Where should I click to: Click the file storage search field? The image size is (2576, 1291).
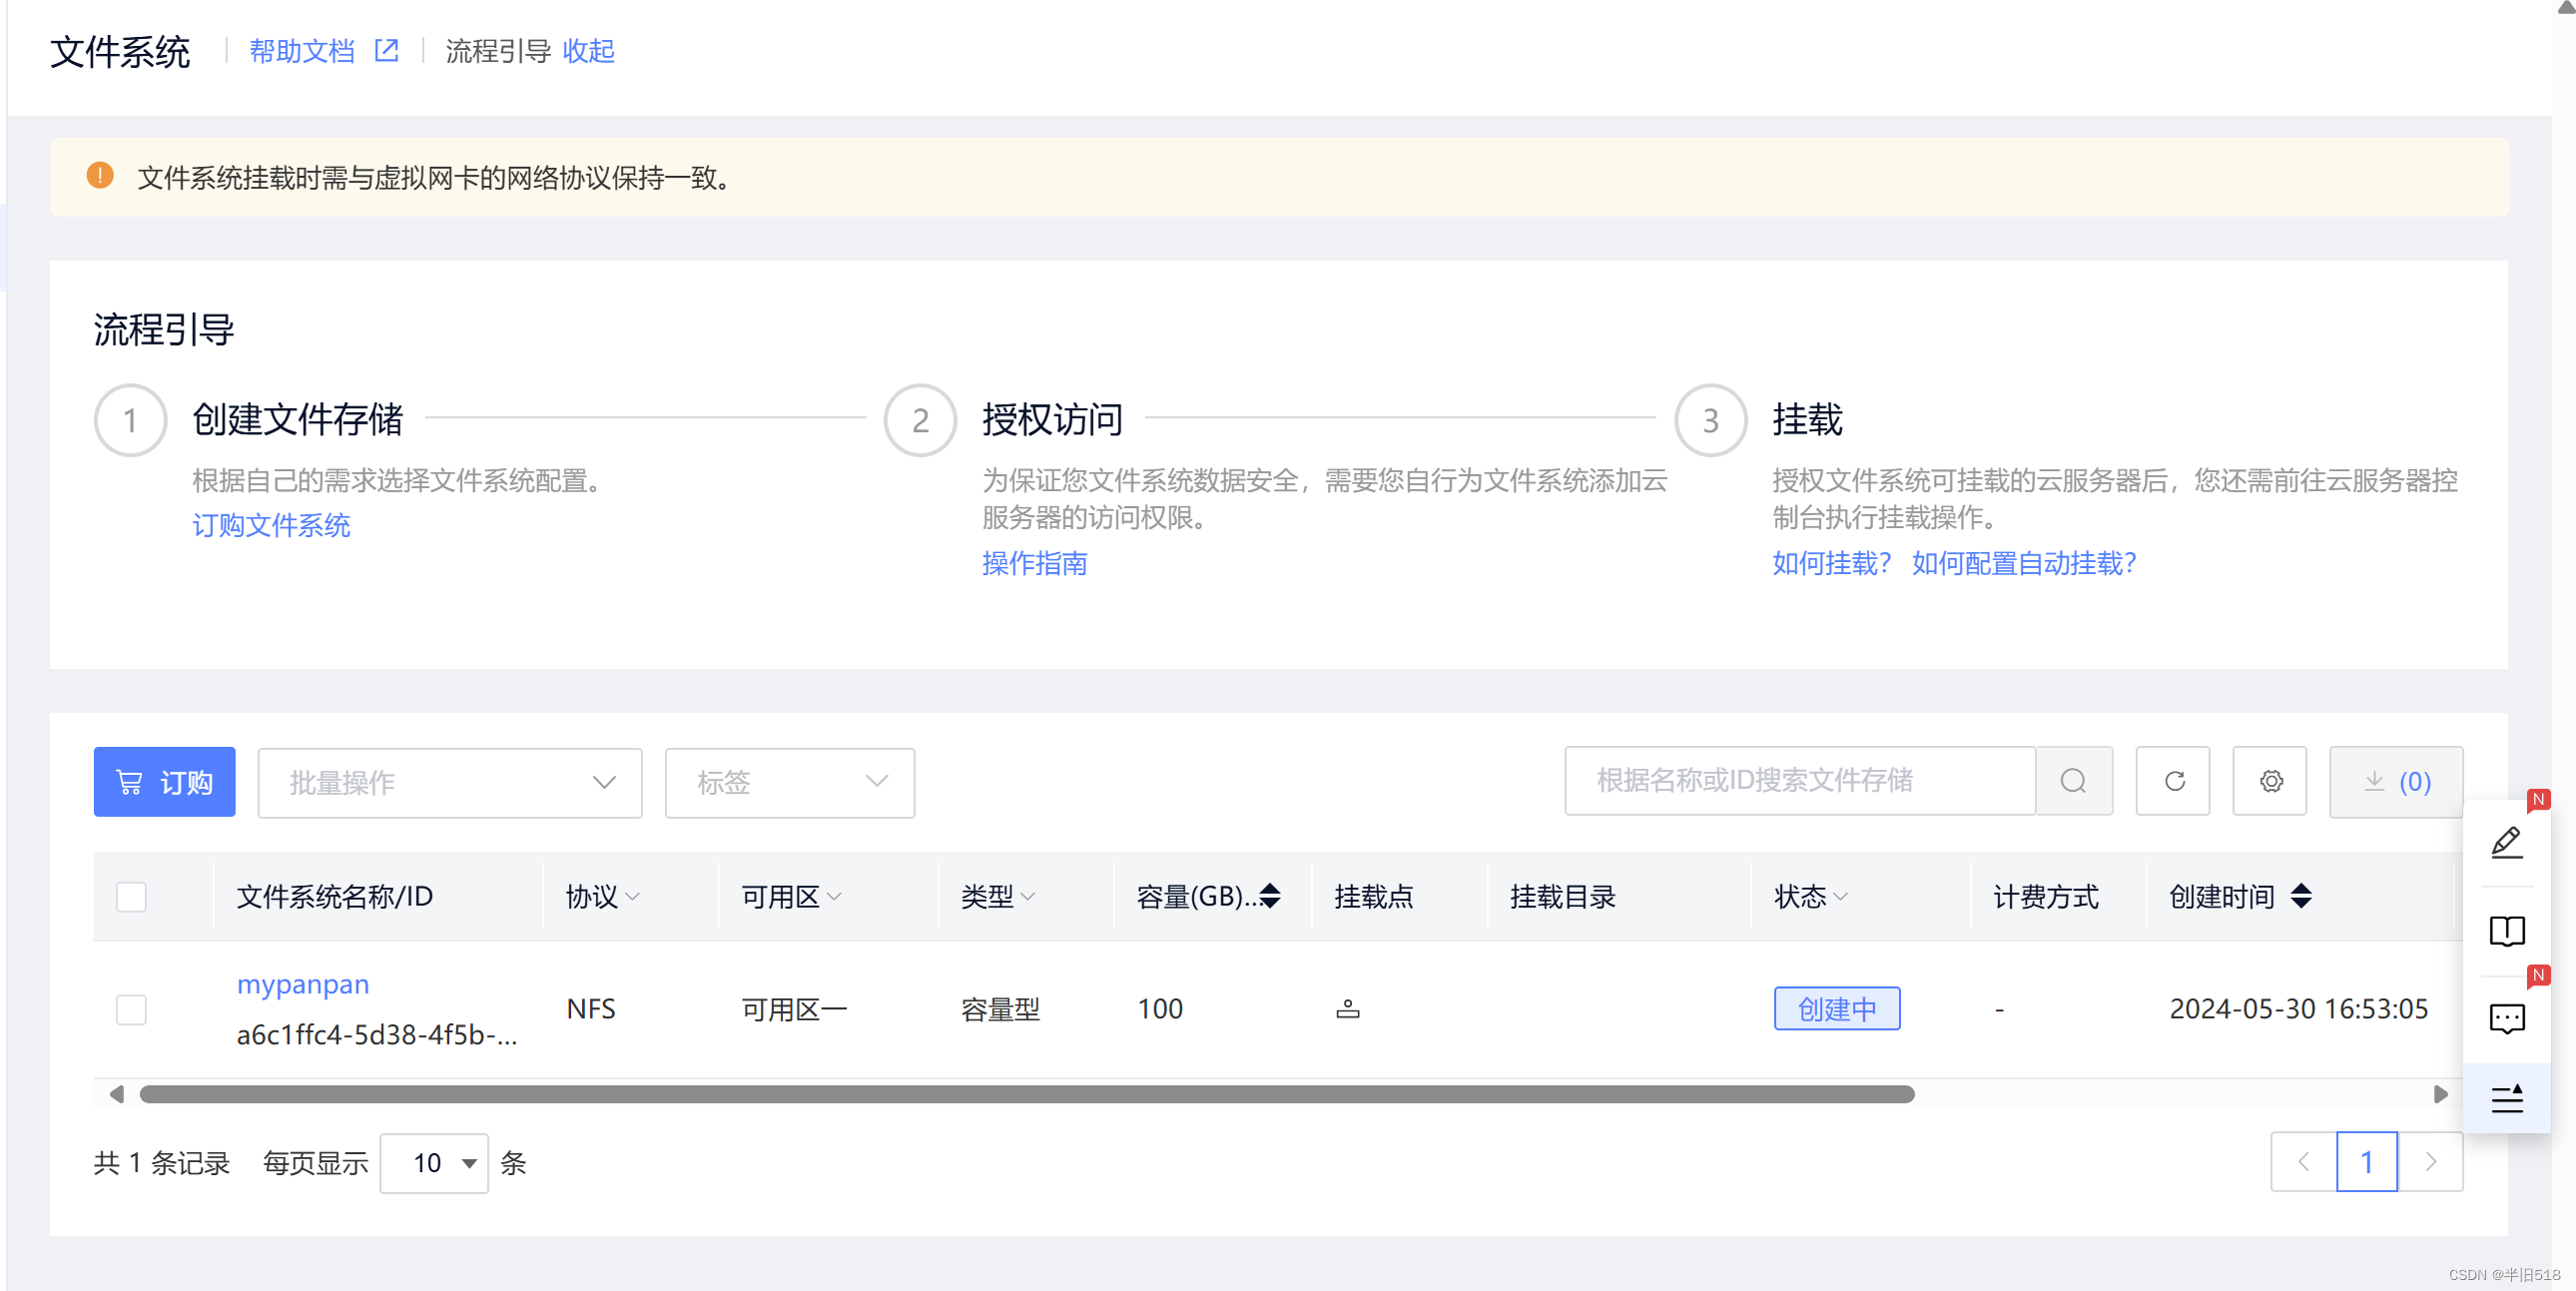pos(1799,781)
